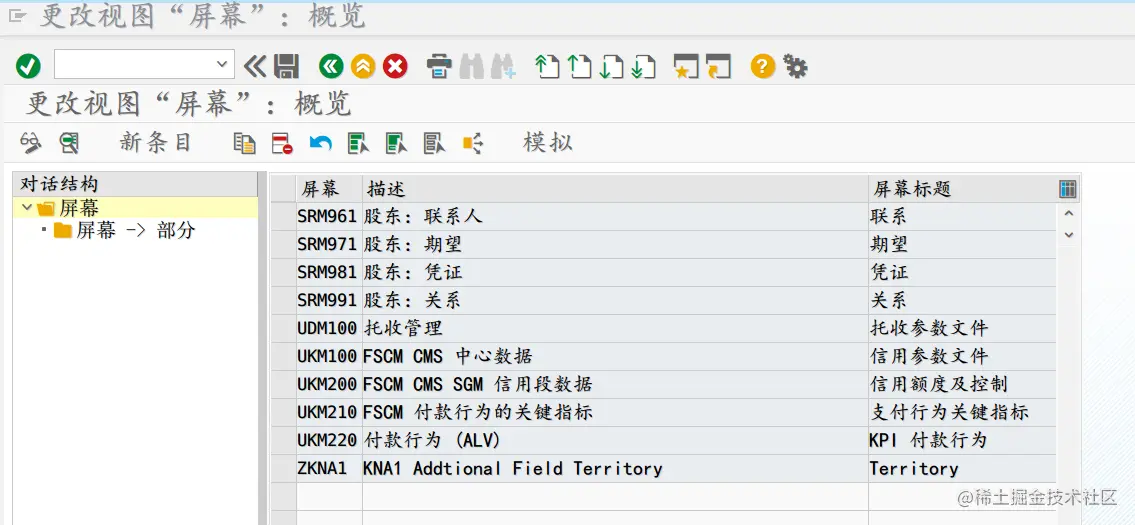Save with the floppy disk icon
The width and height of the screenshot is (1135, 525).
point(287,67)
